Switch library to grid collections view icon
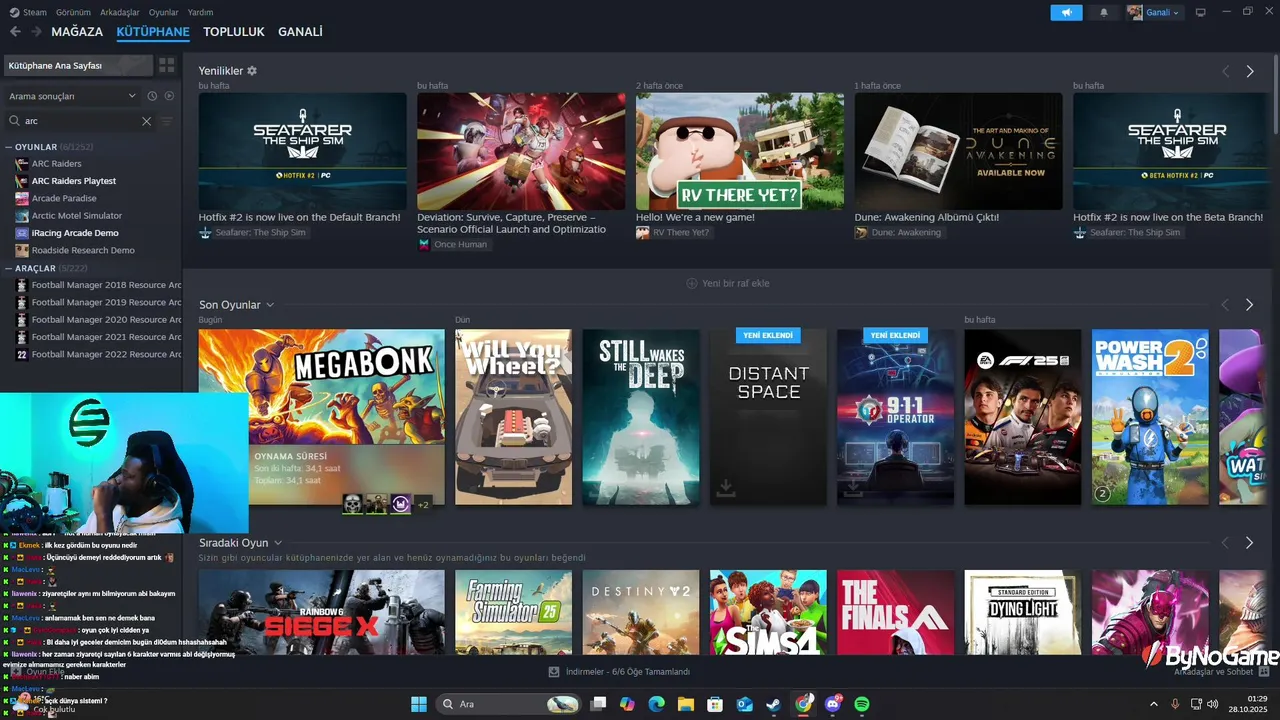The image size is (1280, 720). pos(167,65)
